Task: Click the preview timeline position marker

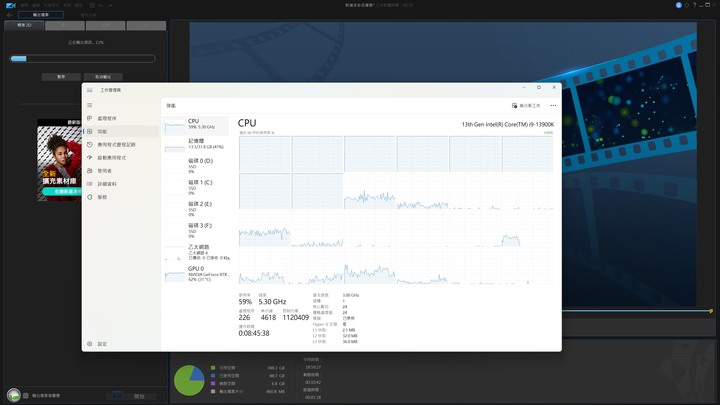Action: (711, 311)
